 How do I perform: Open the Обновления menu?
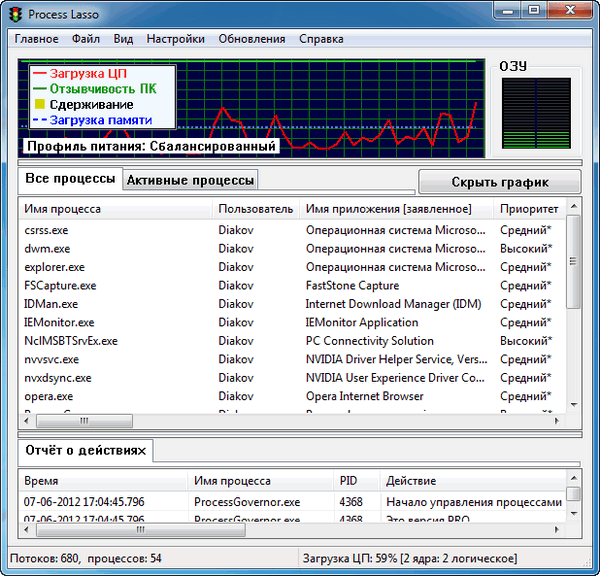(x=252, y=39)
